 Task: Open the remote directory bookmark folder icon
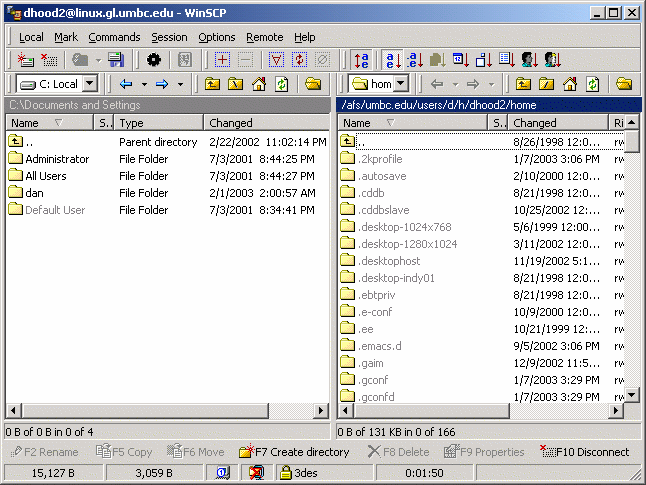click(624, 84)
